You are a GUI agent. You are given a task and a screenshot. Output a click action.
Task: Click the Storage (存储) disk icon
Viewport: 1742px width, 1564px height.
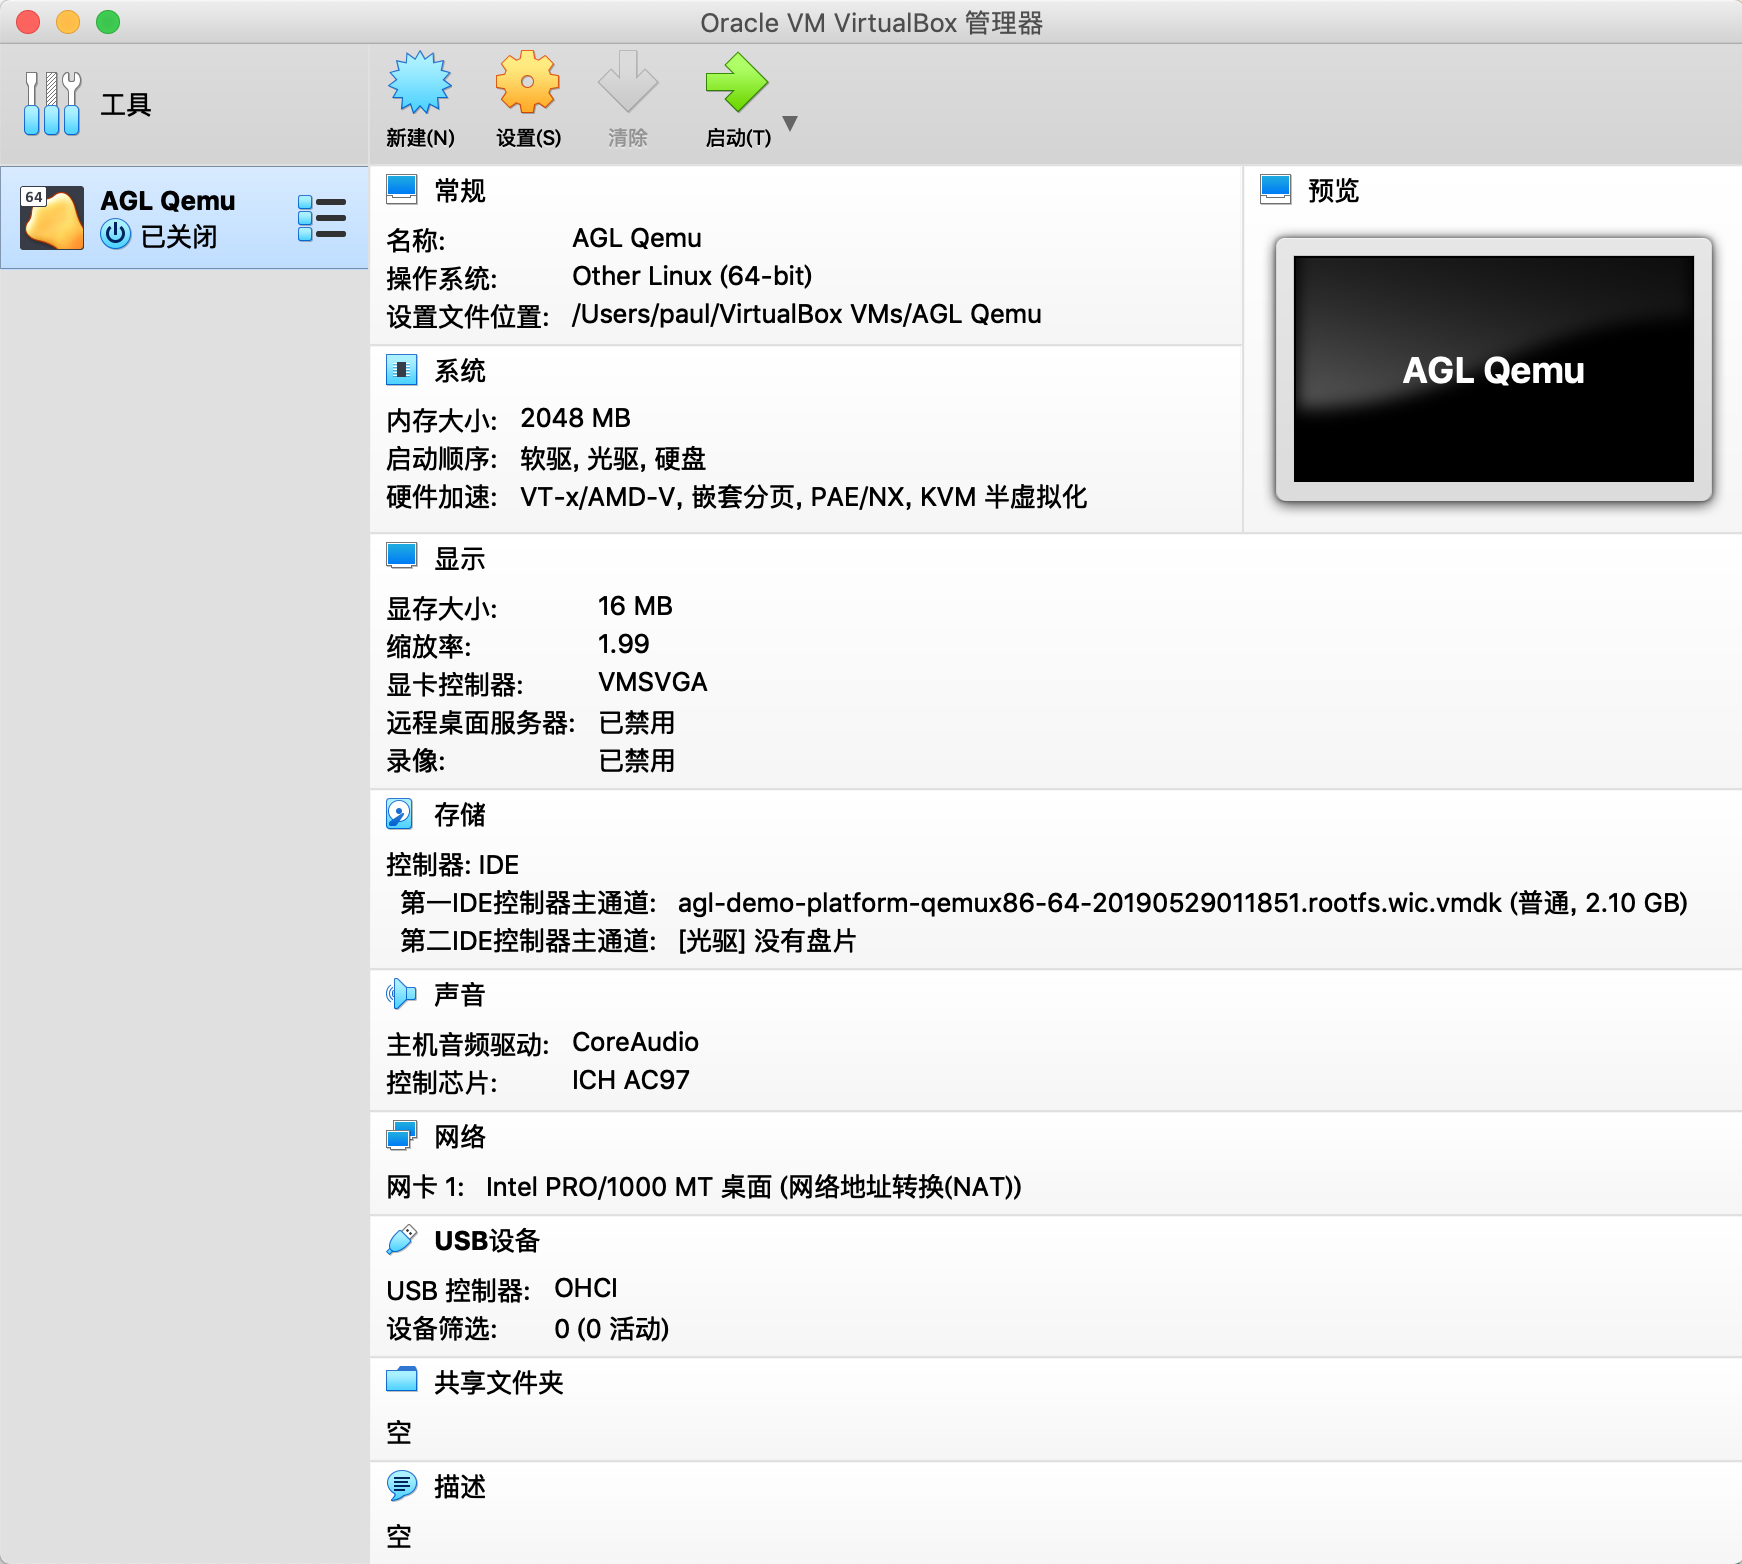400,814
